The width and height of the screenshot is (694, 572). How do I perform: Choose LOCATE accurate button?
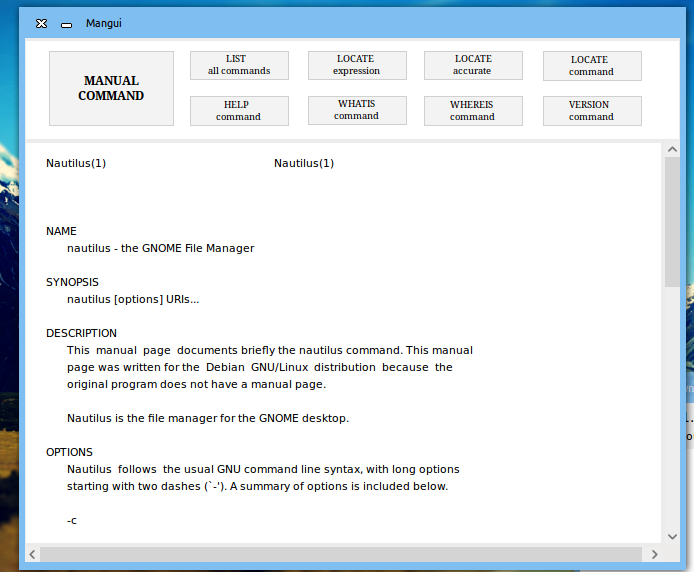pos(473,66)
